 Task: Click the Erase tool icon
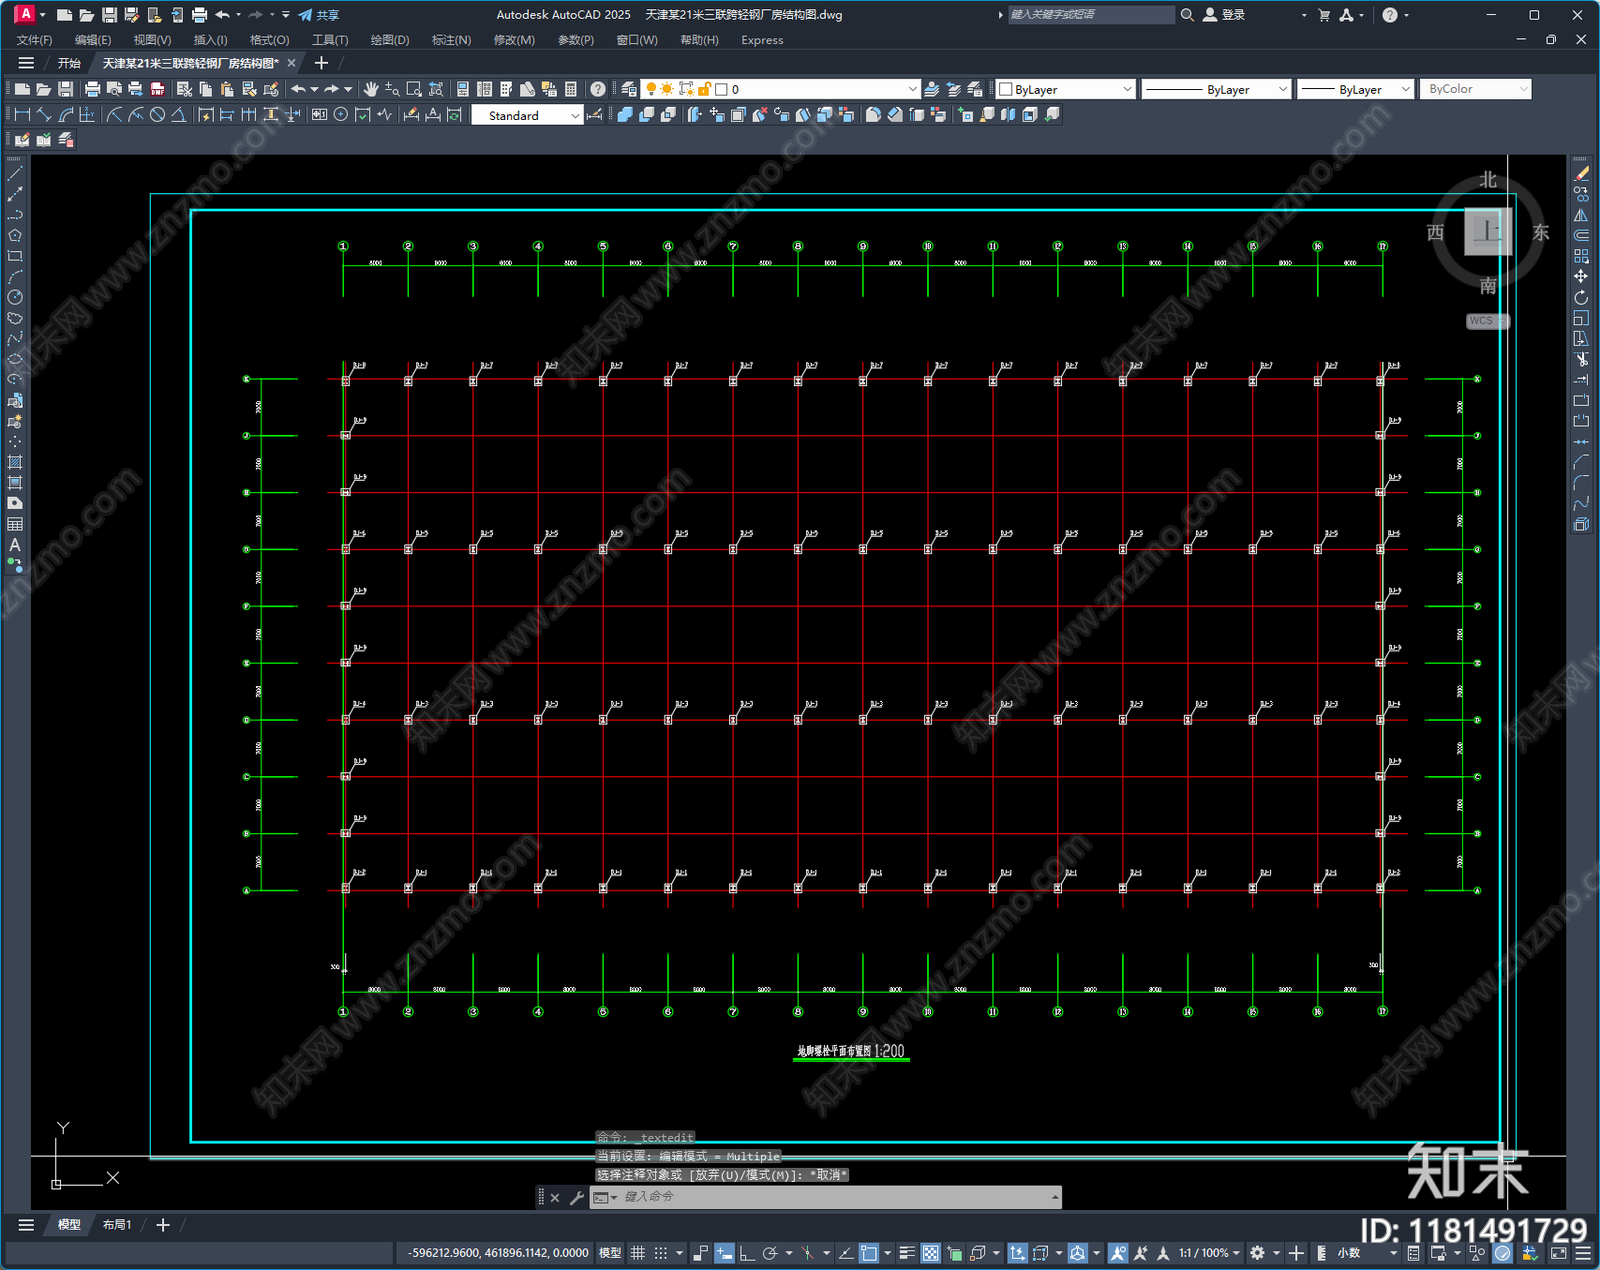(x=1581, y=174)
